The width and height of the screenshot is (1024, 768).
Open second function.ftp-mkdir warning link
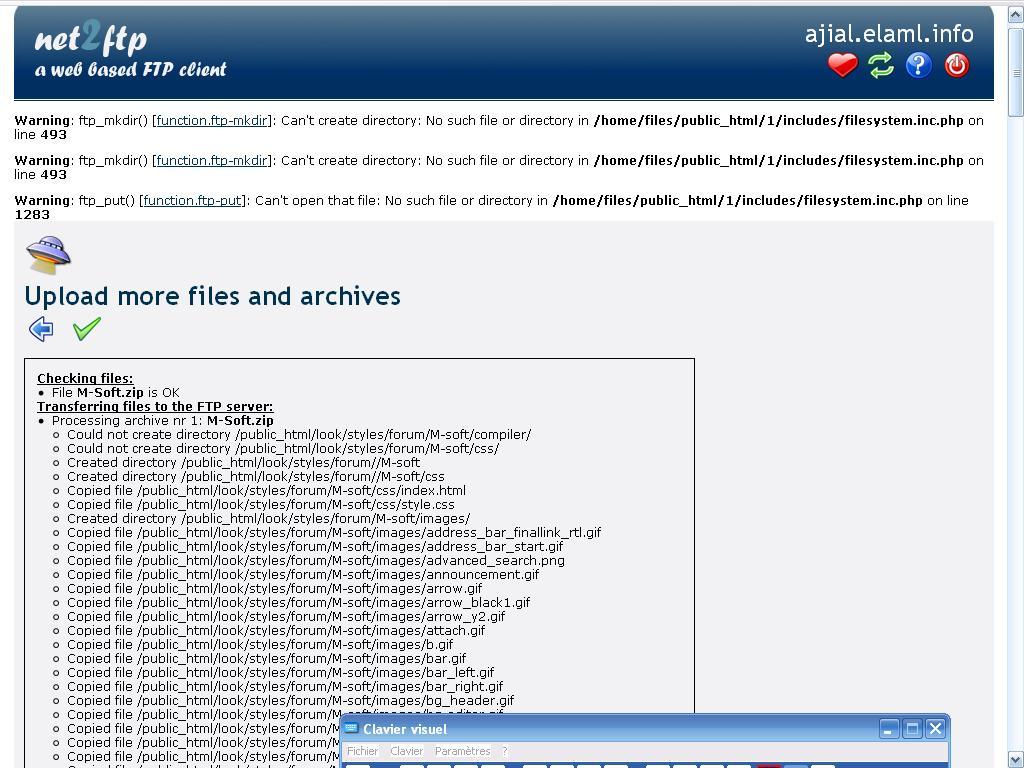pyautogui.click(x=212, y=161)
